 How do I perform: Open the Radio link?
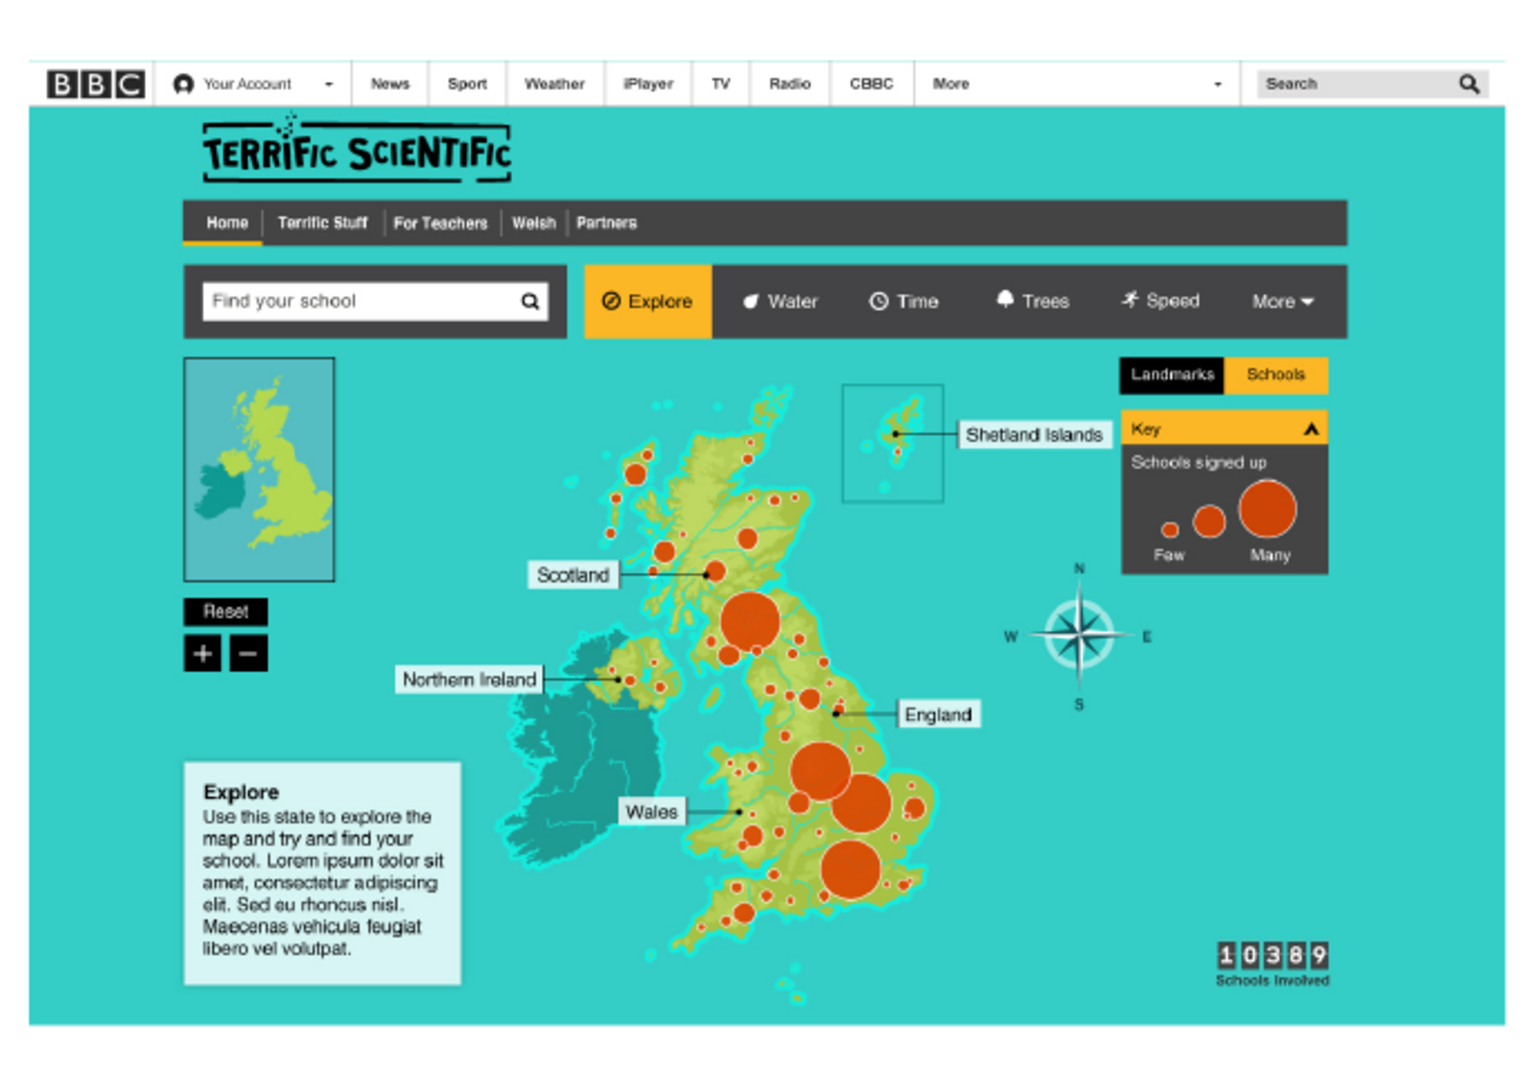pyautogui.click(x=789, y=84)
